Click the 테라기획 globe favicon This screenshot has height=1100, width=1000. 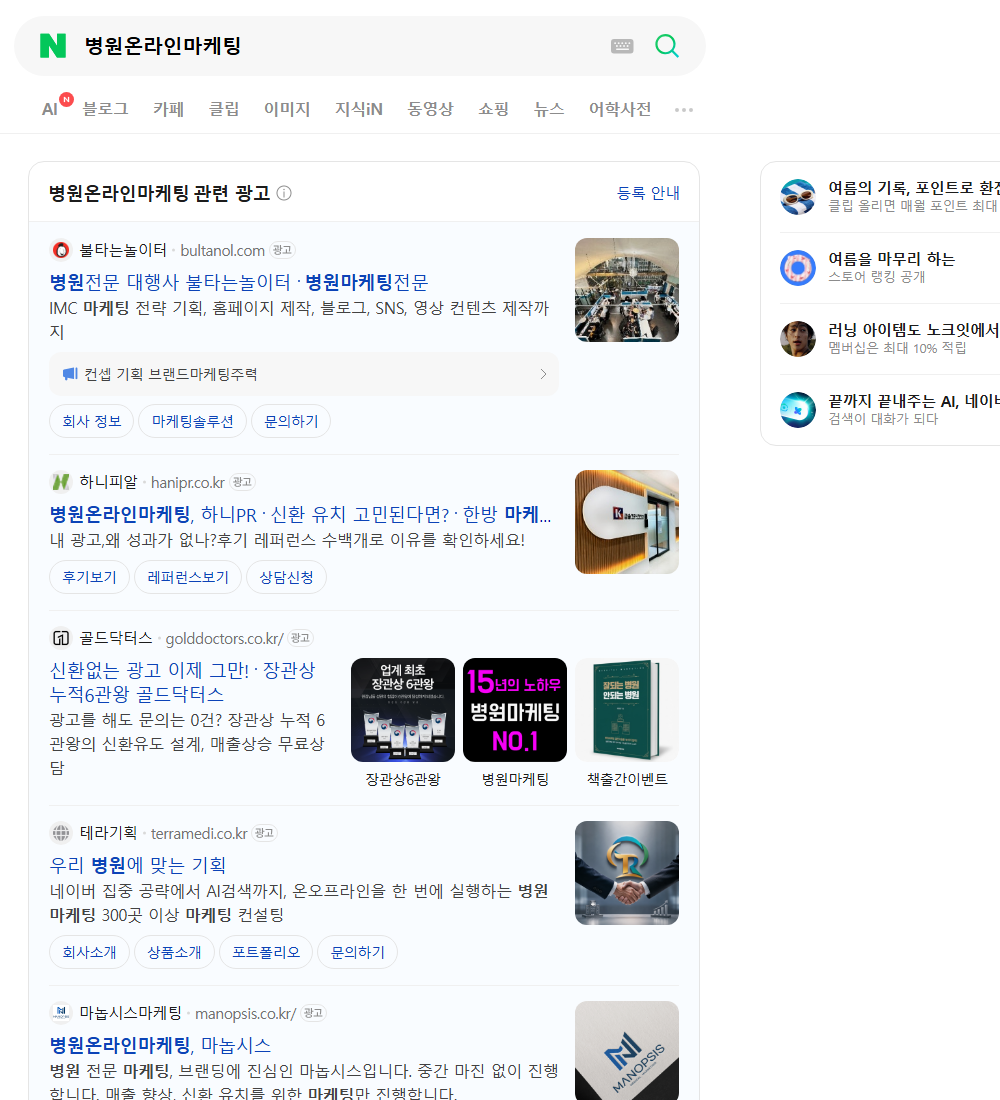(x=61, y=833)
